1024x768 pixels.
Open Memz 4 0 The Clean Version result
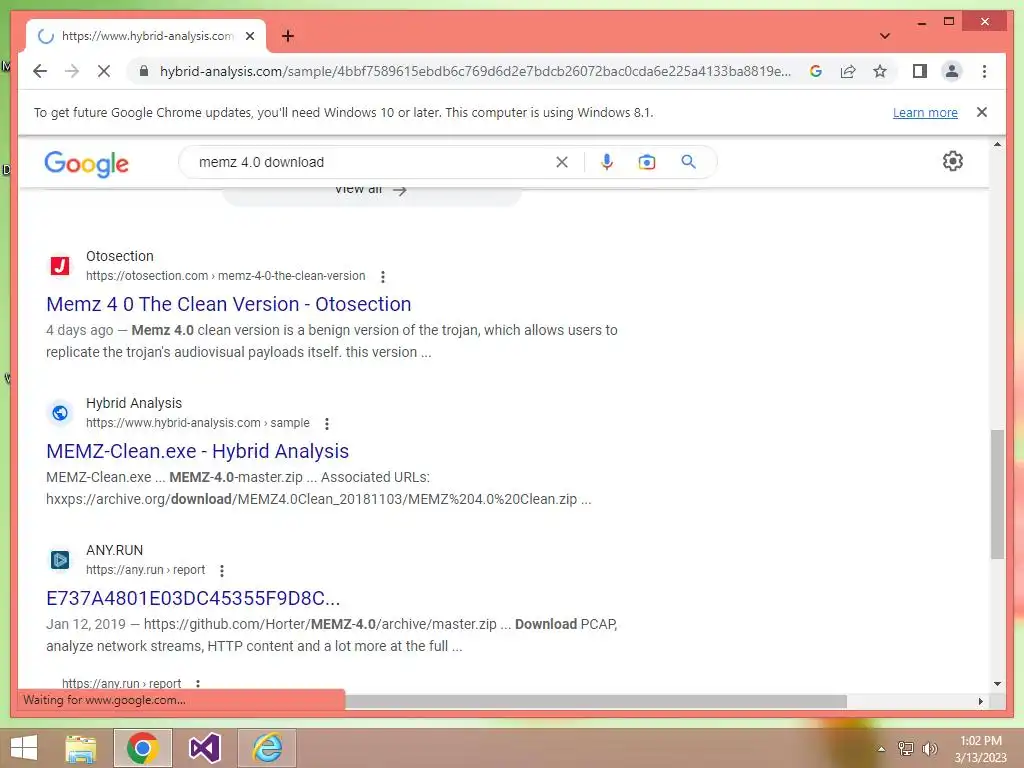(x=229, y=304)
